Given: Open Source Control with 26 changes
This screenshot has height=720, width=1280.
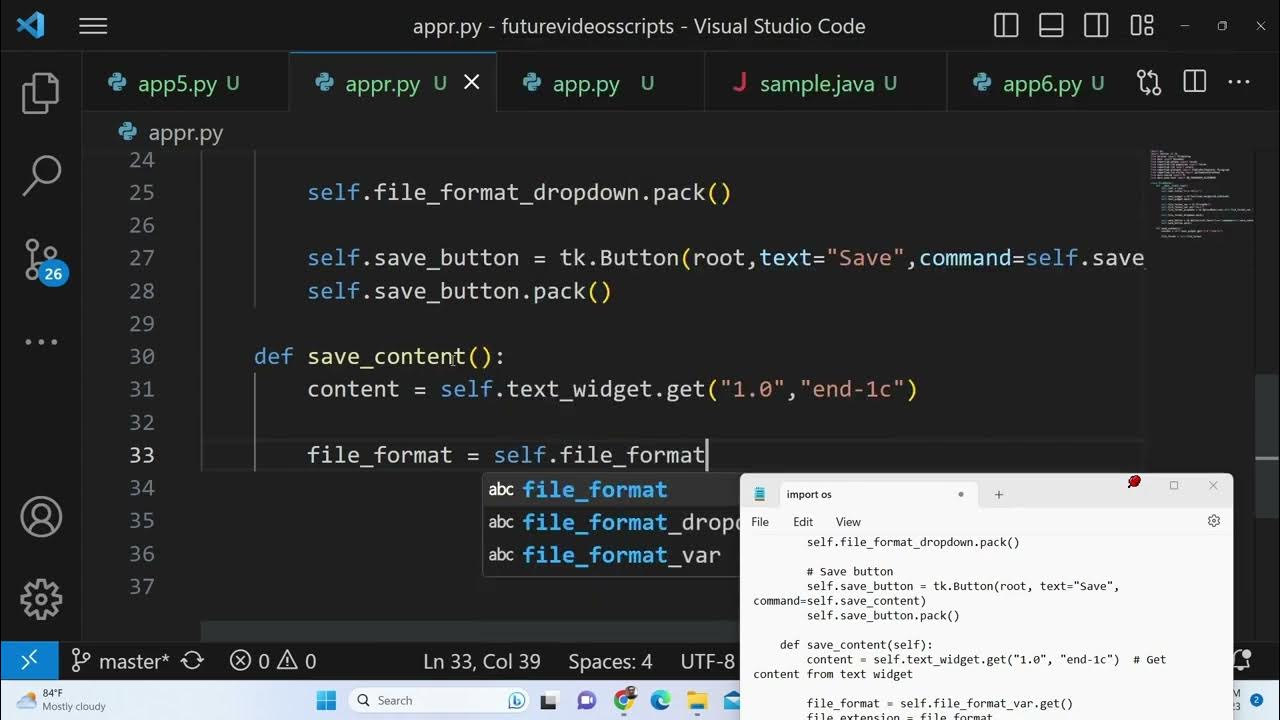Looking at the screenshot, I should click(x=41, y=260).
